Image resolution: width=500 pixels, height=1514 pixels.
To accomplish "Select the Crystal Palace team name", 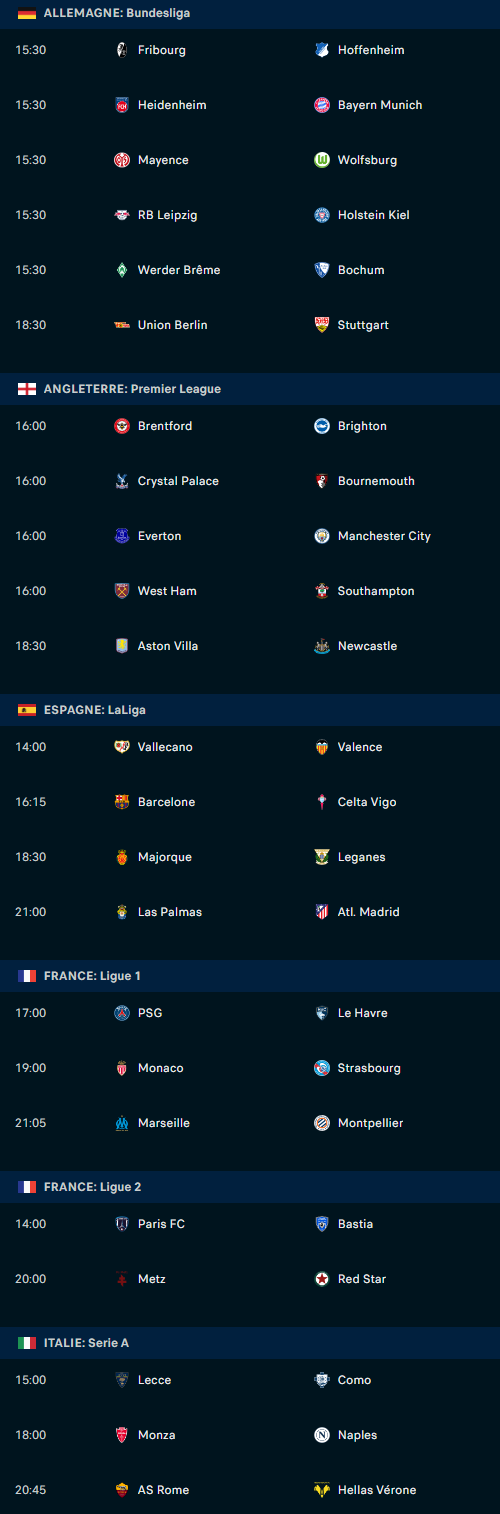I will point(178,481).
